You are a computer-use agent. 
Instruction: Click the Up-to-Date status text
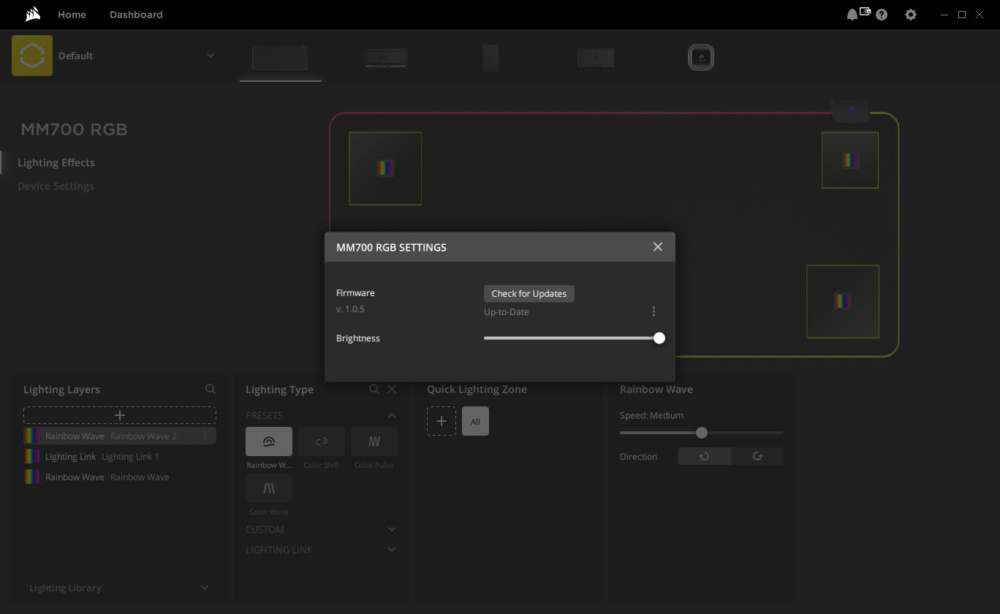click(x=506, y=312)
